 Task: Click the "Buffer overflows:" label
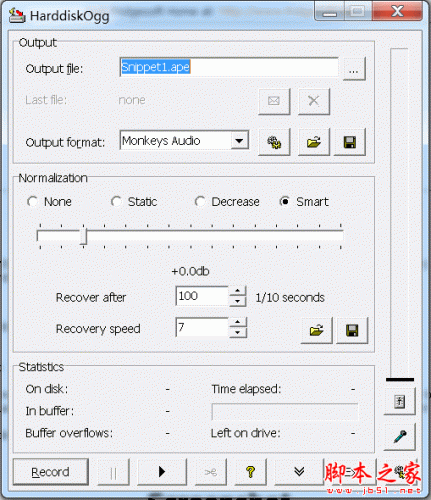pyautogui.click(x=69, y=433)
